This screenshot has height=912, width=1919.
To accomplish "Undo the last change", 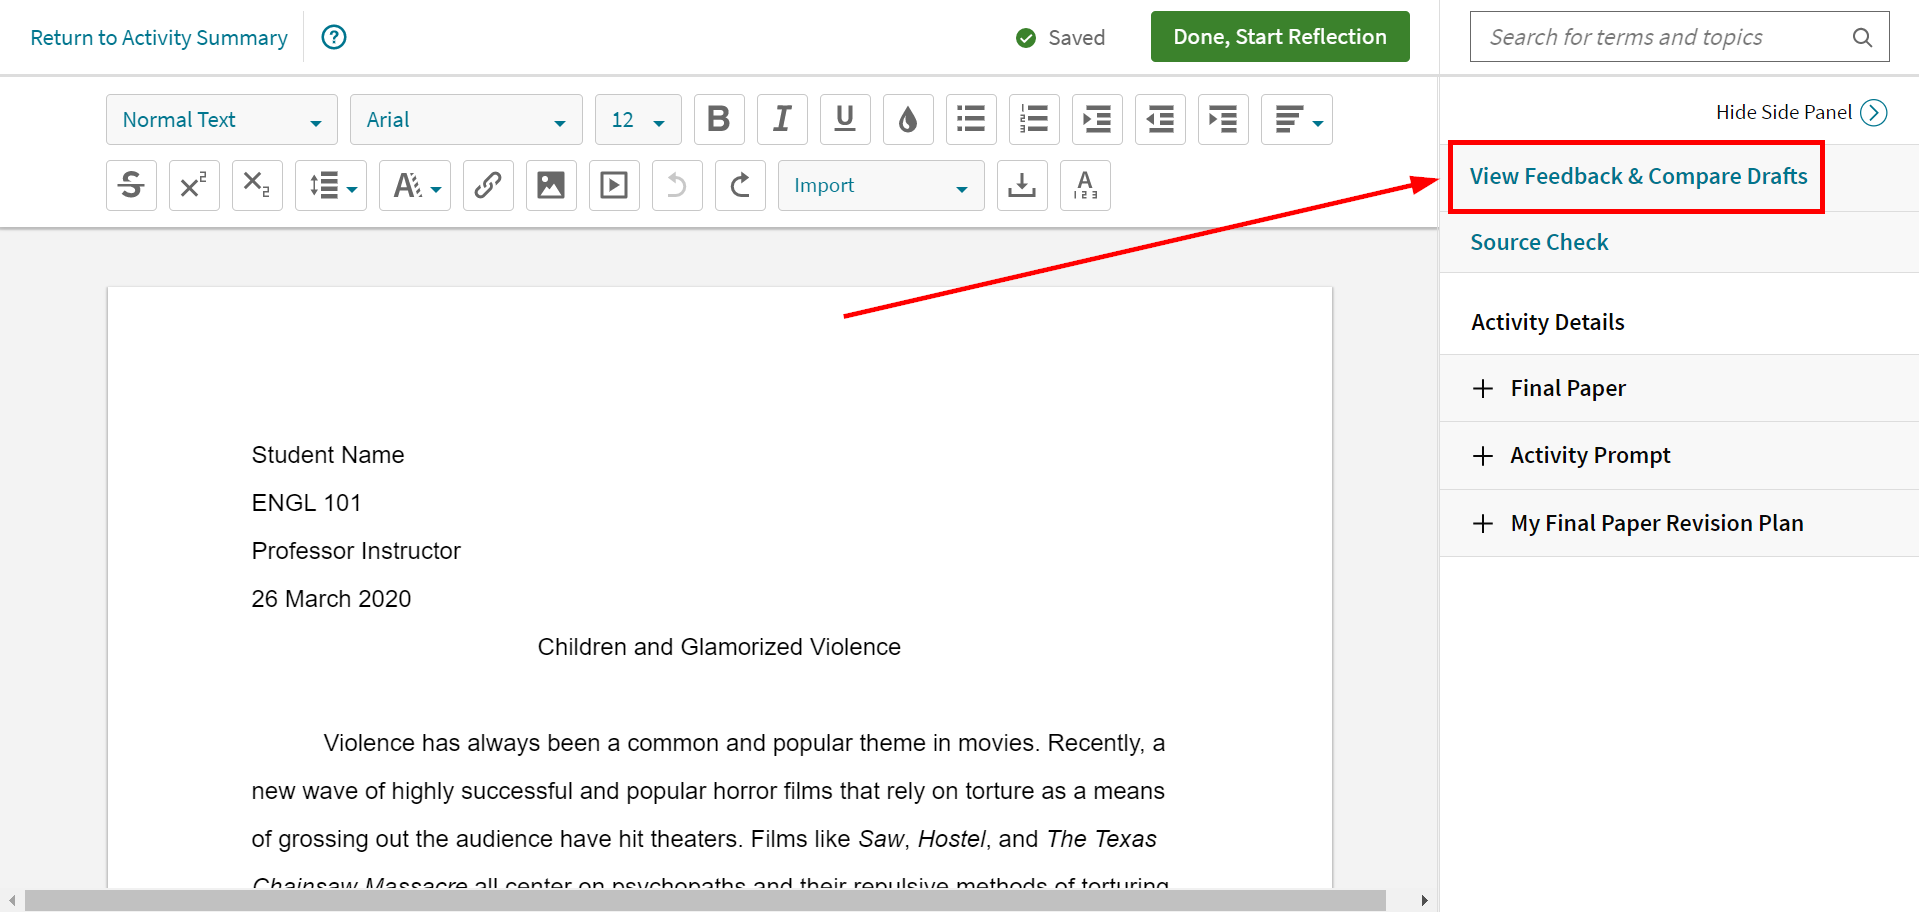I will click(x=677, y=185).
